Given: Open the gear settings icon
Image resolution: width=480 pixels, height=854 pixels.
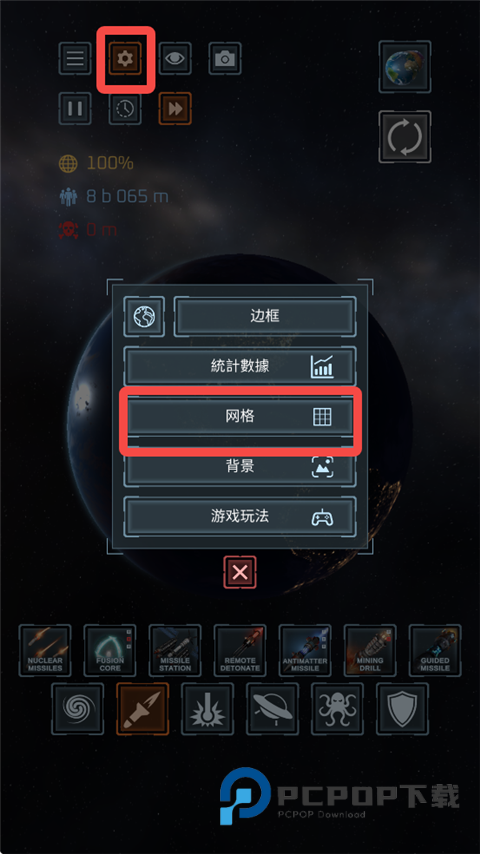Looking at the screenshot, I should click(125, 58).
